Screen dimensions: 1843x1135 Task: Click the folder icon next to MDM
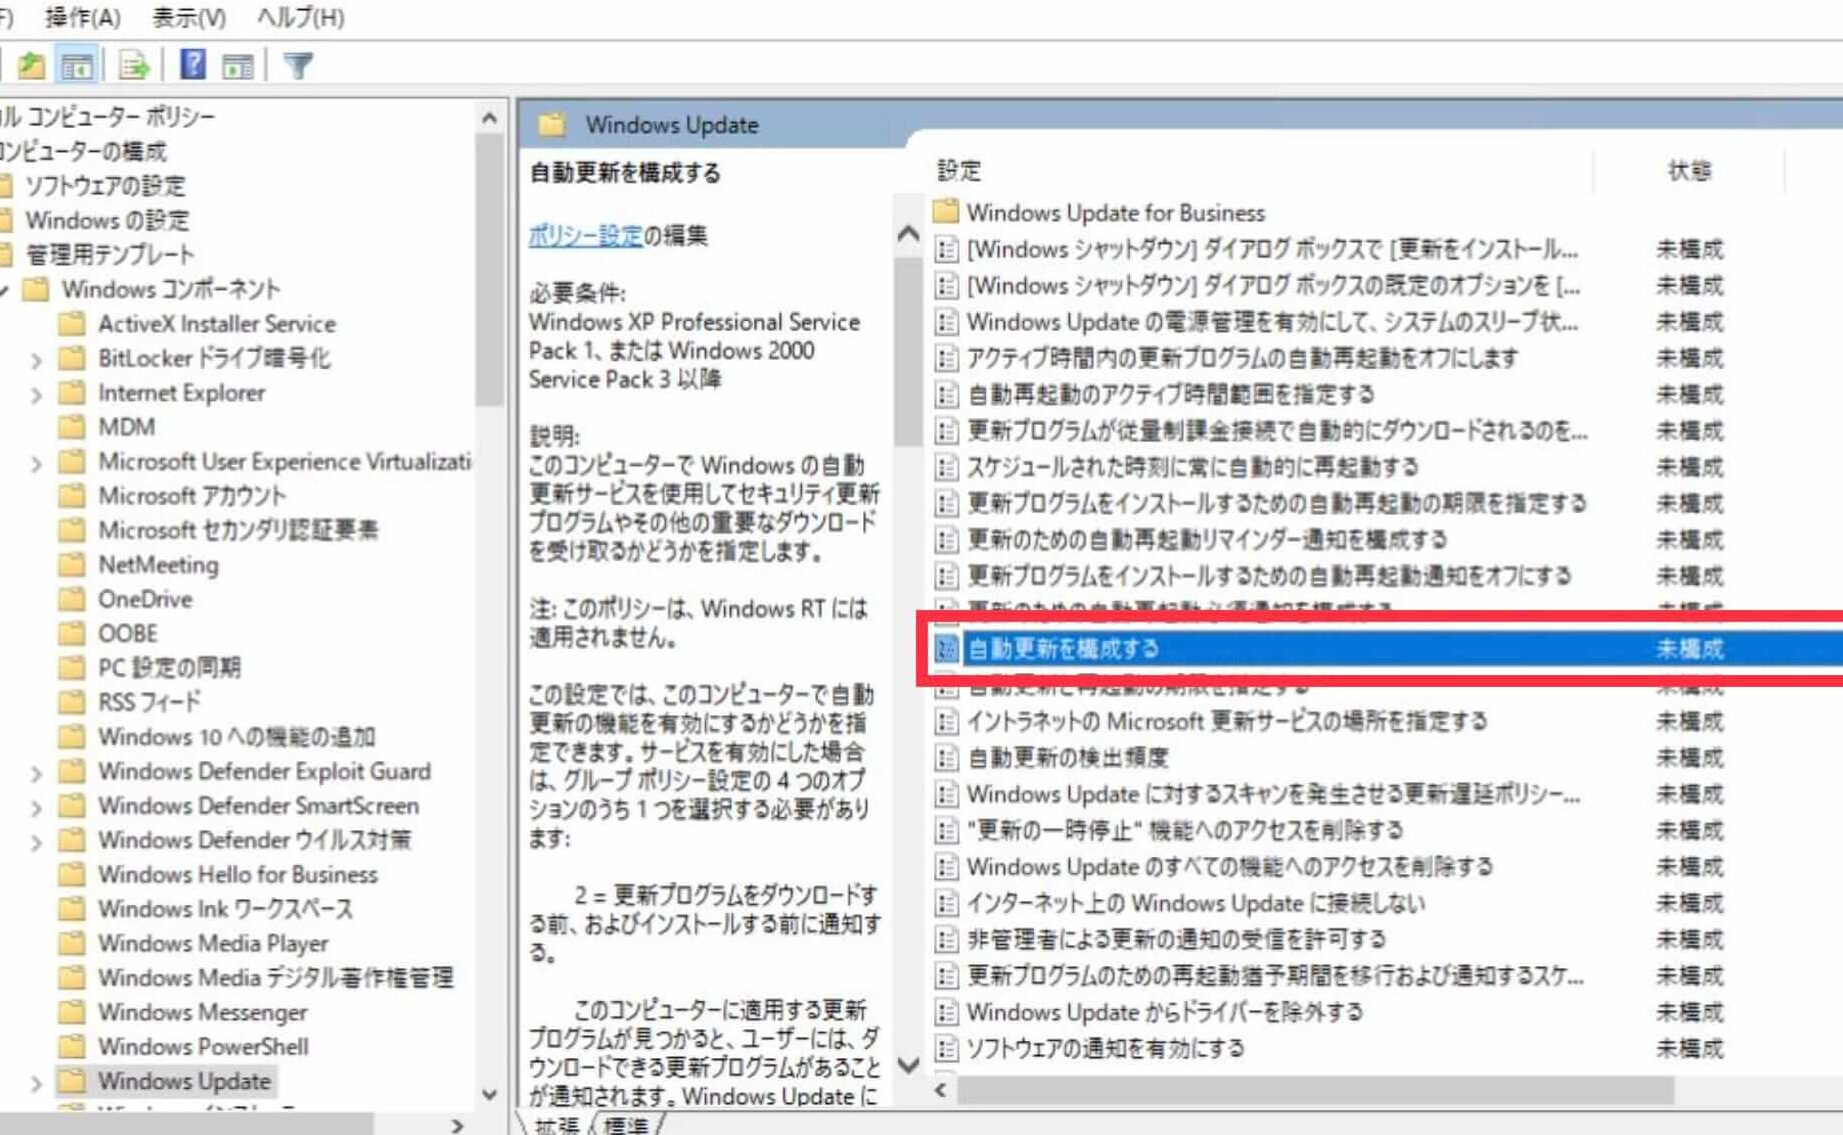[72, 427]
